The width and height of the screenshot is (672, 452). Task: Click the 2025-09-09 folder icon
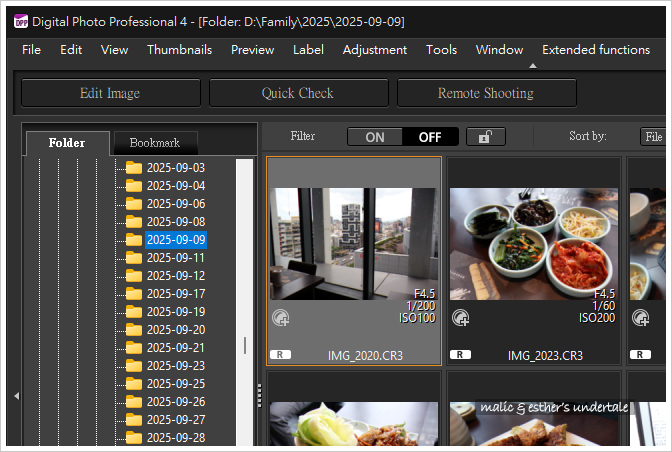pyautogui.click(x=134, y=239)
